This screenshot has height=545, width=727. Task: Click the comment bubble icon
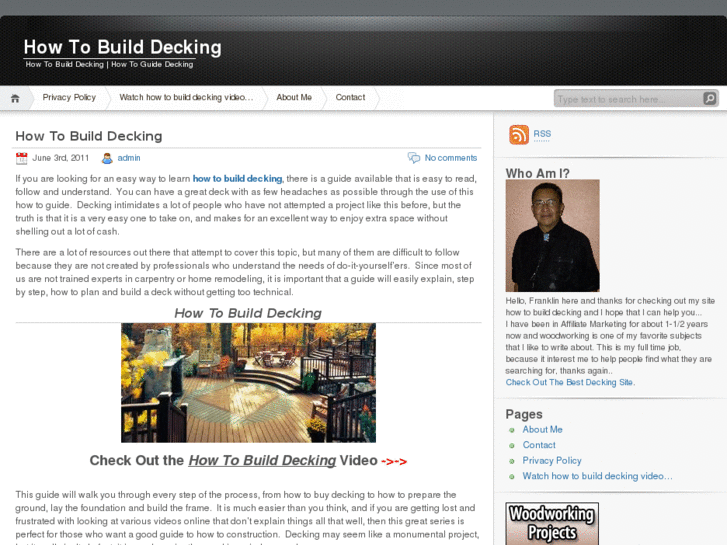tap(414, 158)
